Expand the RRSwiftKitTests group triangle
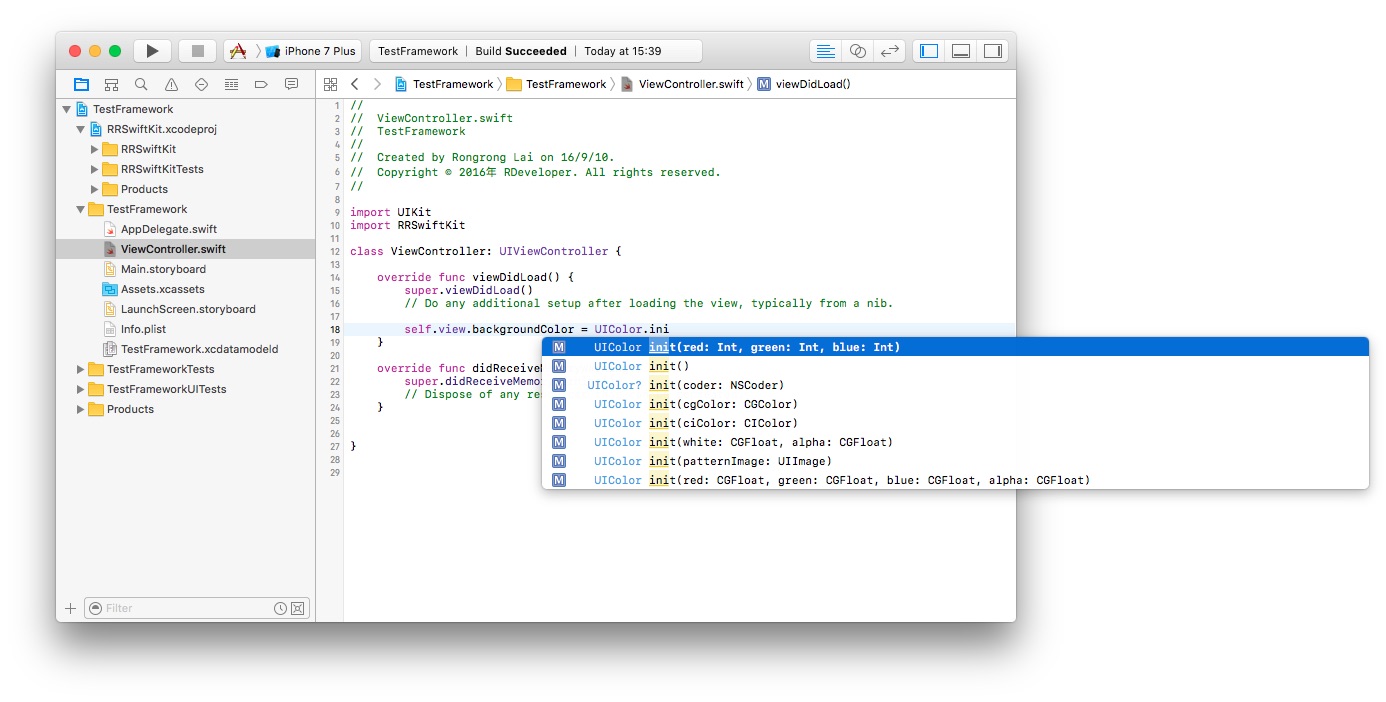Screen dimensions: 1386x702 coord(95,169)
